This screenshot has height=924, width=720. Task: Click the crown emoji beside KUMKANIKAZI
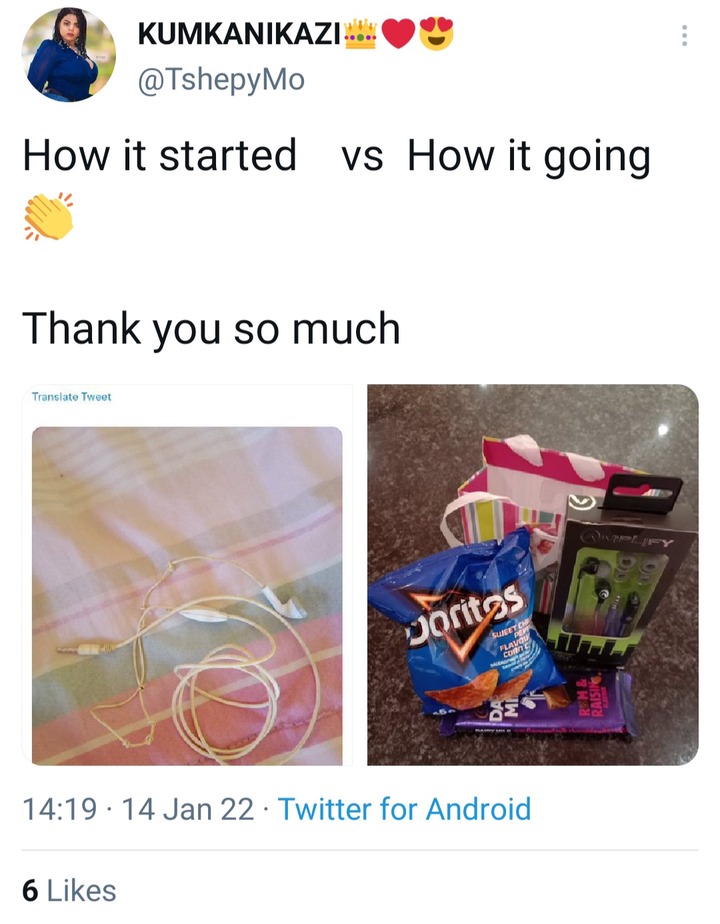click(x=360, y=35)
